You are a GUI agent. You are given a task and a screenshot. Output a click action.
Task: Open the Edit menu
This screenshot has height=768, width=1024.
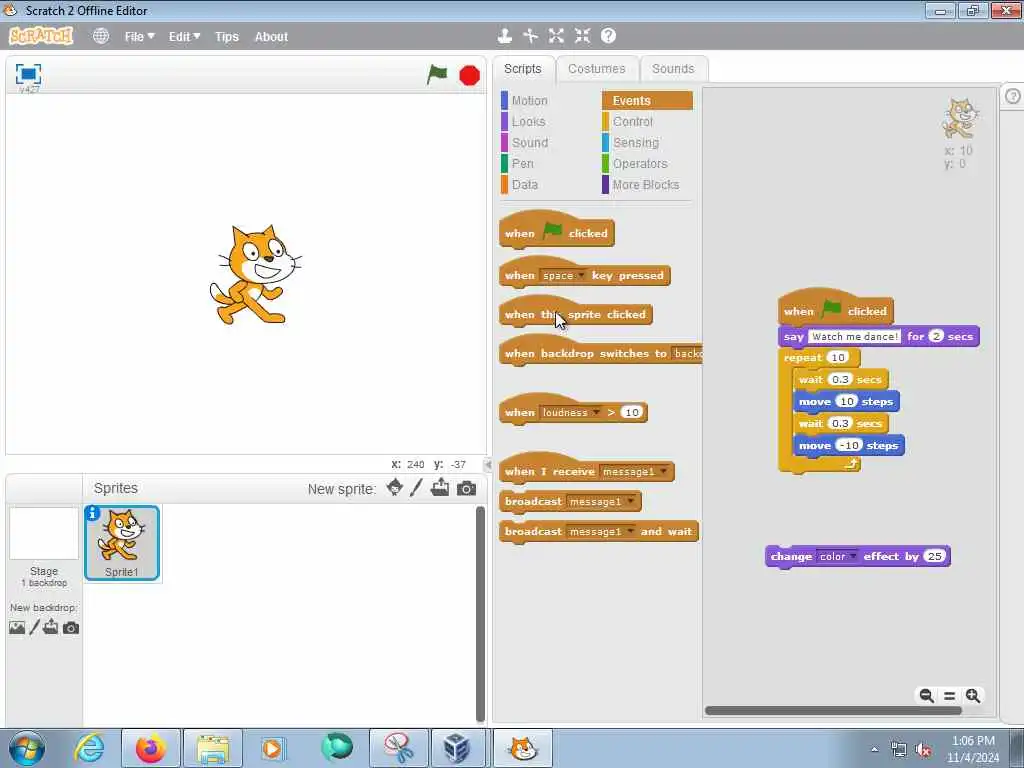pyautogui.click(x=184, y=37)
